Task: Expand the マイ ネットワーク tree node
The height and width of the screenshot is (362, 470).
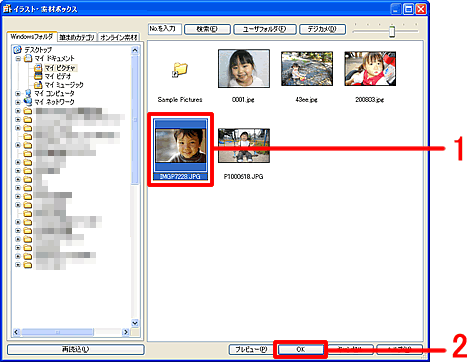Action: coord(18,102)
